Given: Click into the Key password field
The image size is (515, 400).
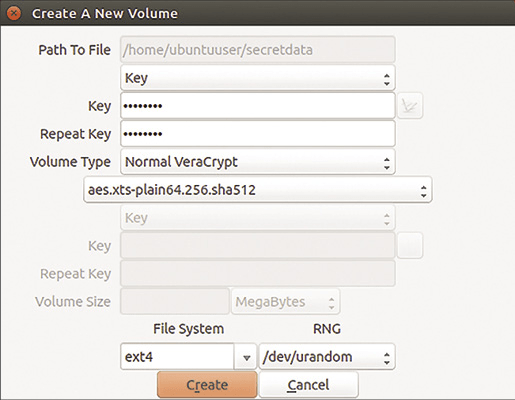Looking at the screenshot, I should pyautogui.click(x=258, y=106).
